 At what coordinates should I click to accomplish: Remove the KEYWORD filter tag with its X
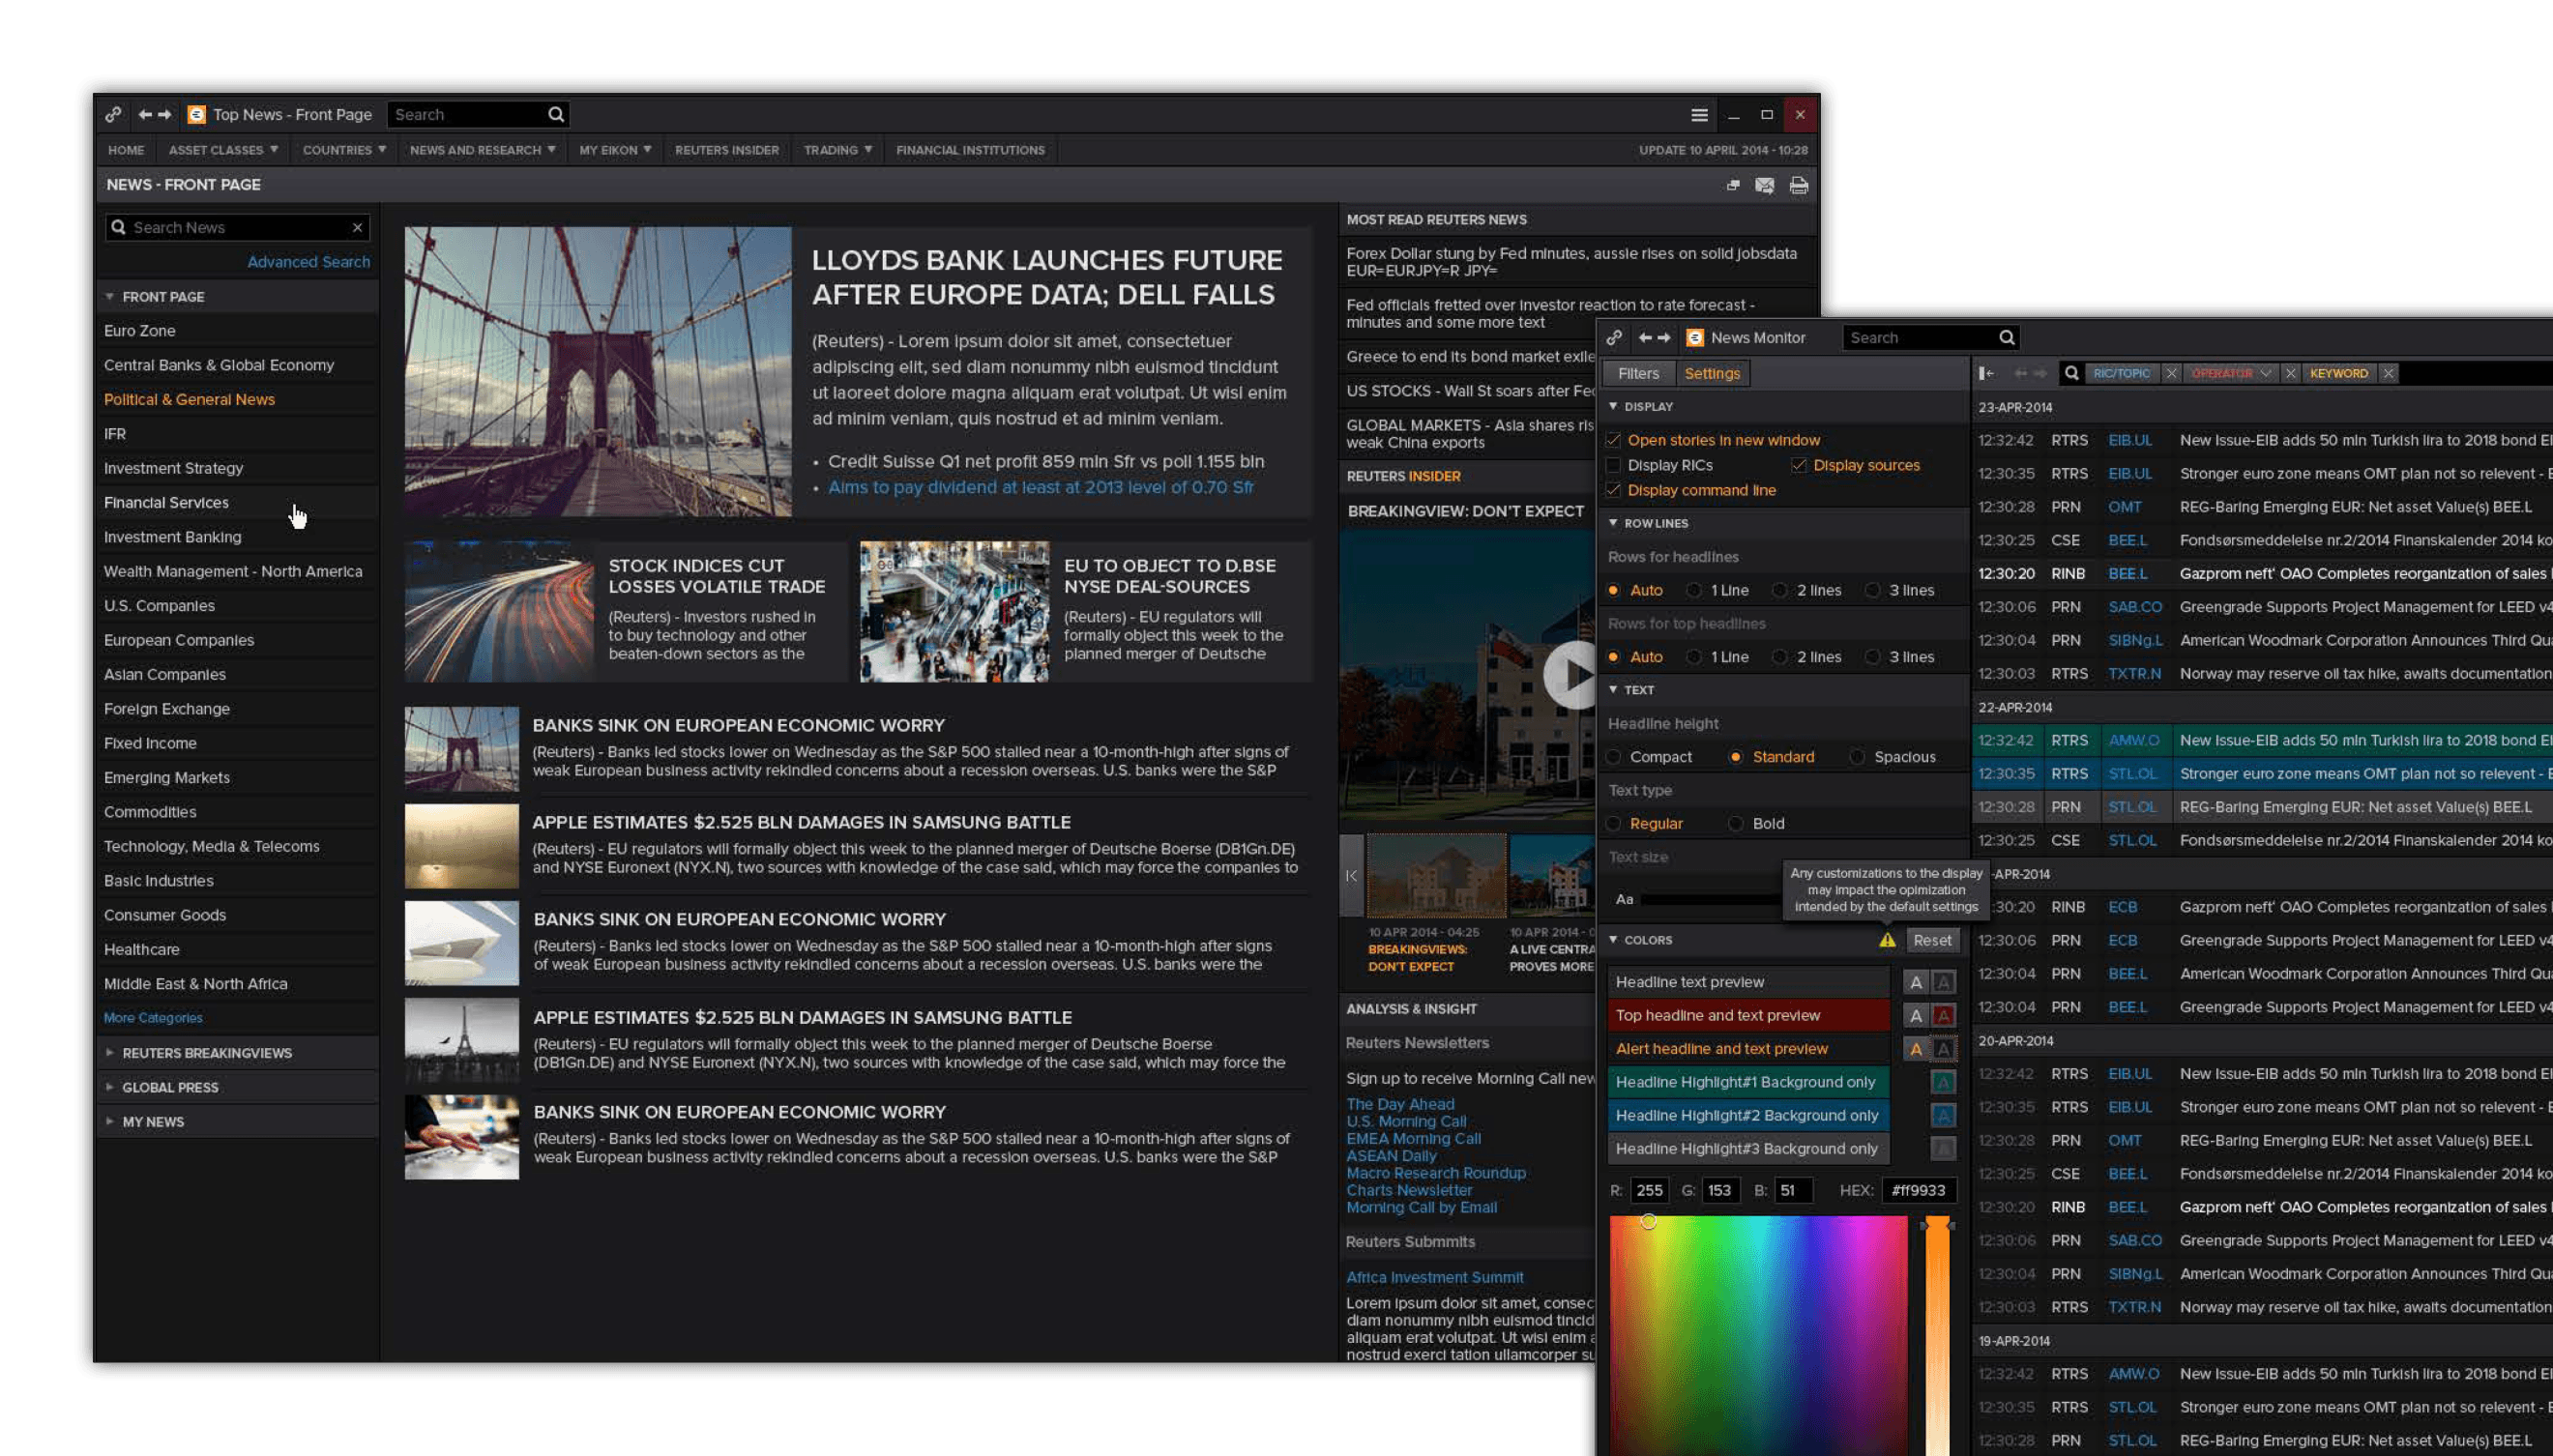pyautogui.click(x=2388, y=373)
